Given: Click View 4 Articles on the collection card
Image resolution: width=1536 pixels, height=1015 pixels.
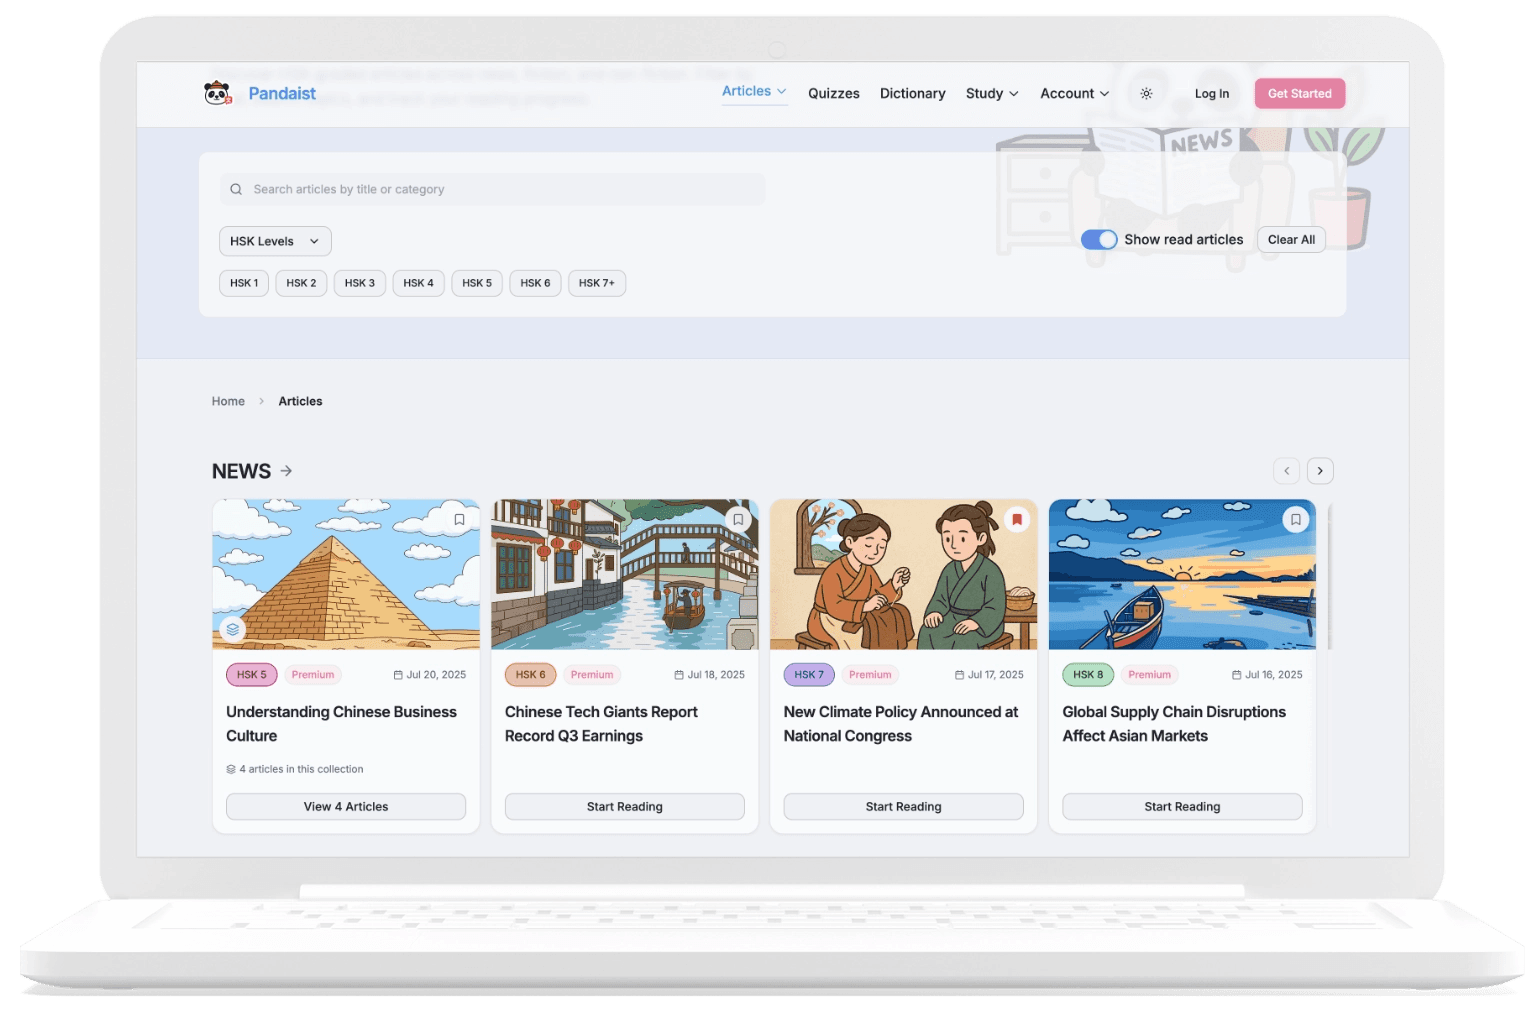Looking at the screenshot, I should click(x=345, y=806).
